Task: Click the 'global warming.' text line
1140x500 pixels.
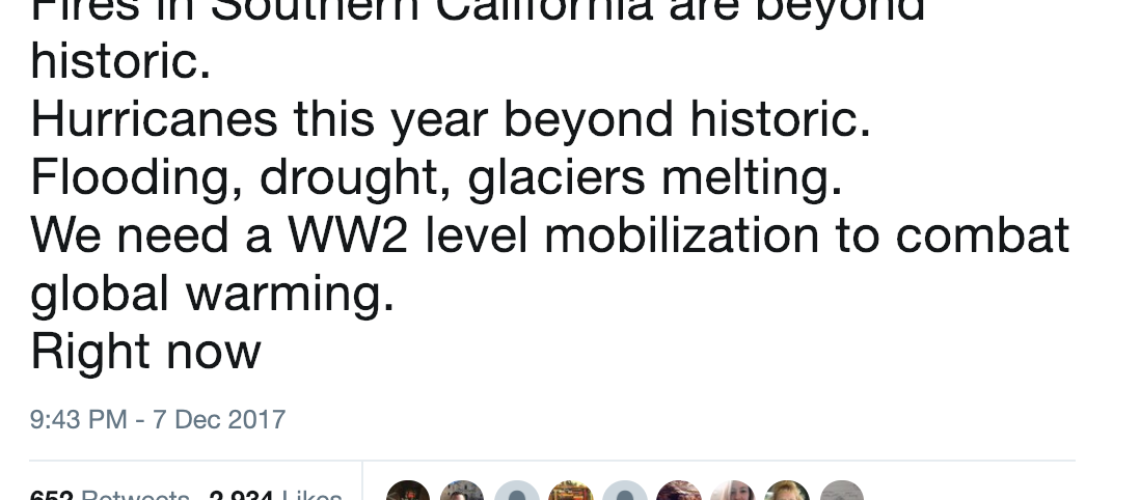Action: point(212,294)
